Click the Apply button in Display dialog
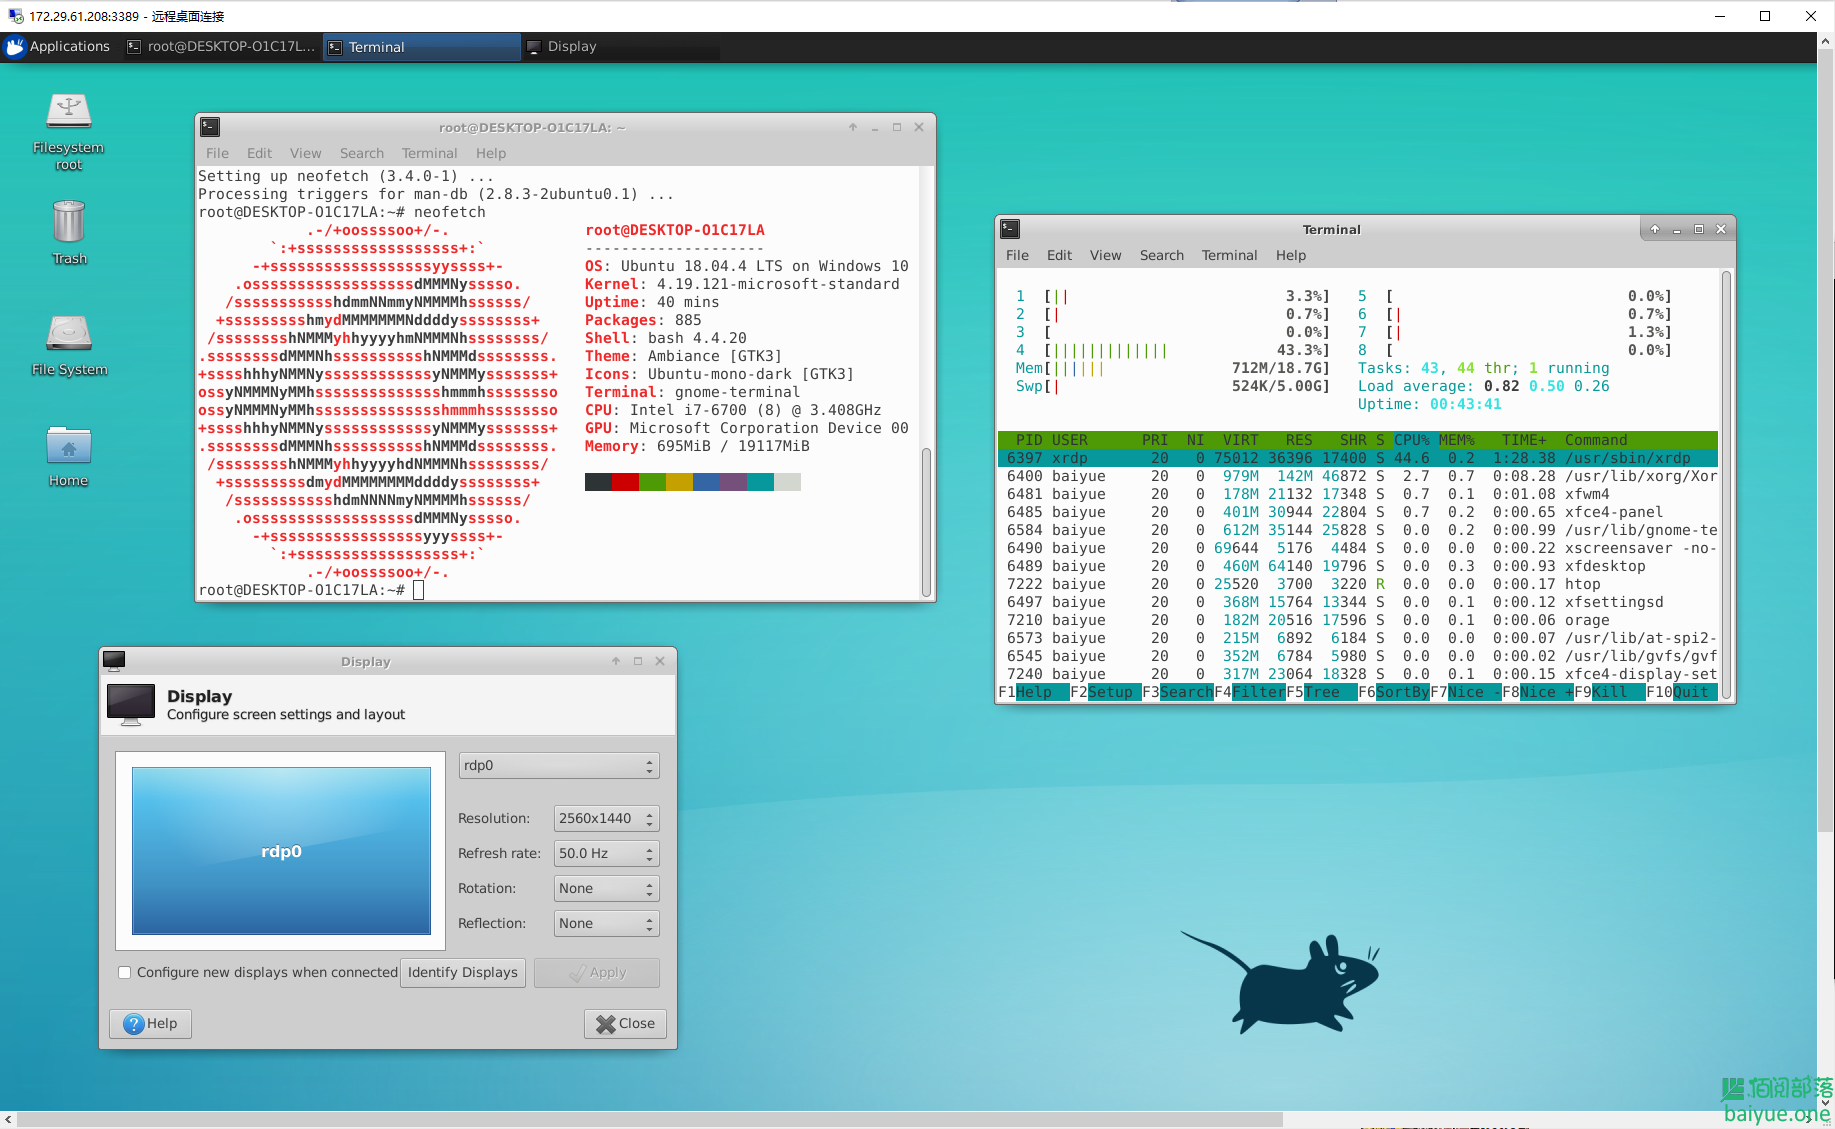The width and height of the screenshot is (1835, 1129). point(597,973)
